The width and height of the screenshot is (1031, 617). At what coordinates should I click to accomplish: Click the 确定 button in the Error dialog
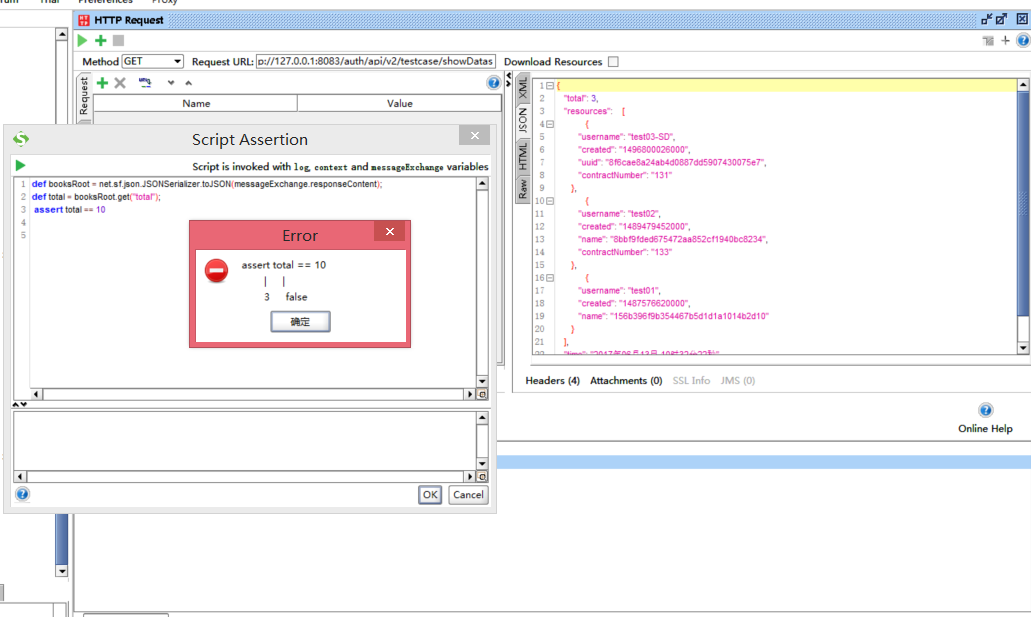(x=300, y=322)
